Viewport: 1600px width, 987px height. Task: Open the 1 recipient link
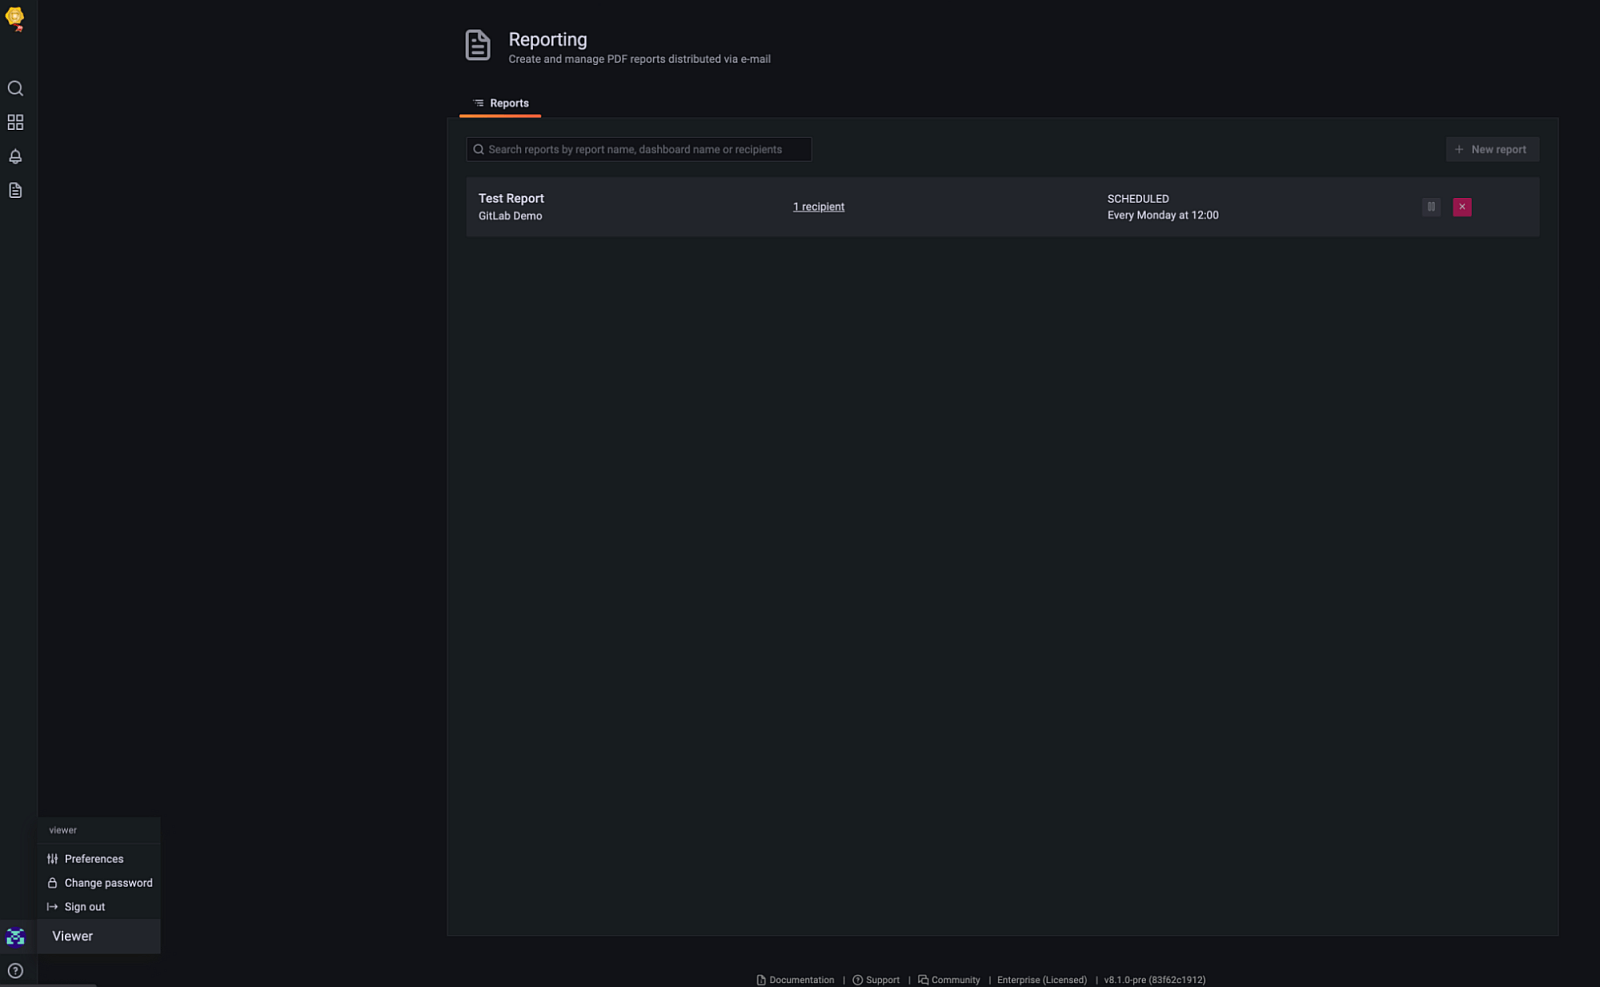[x=819, y=207]
